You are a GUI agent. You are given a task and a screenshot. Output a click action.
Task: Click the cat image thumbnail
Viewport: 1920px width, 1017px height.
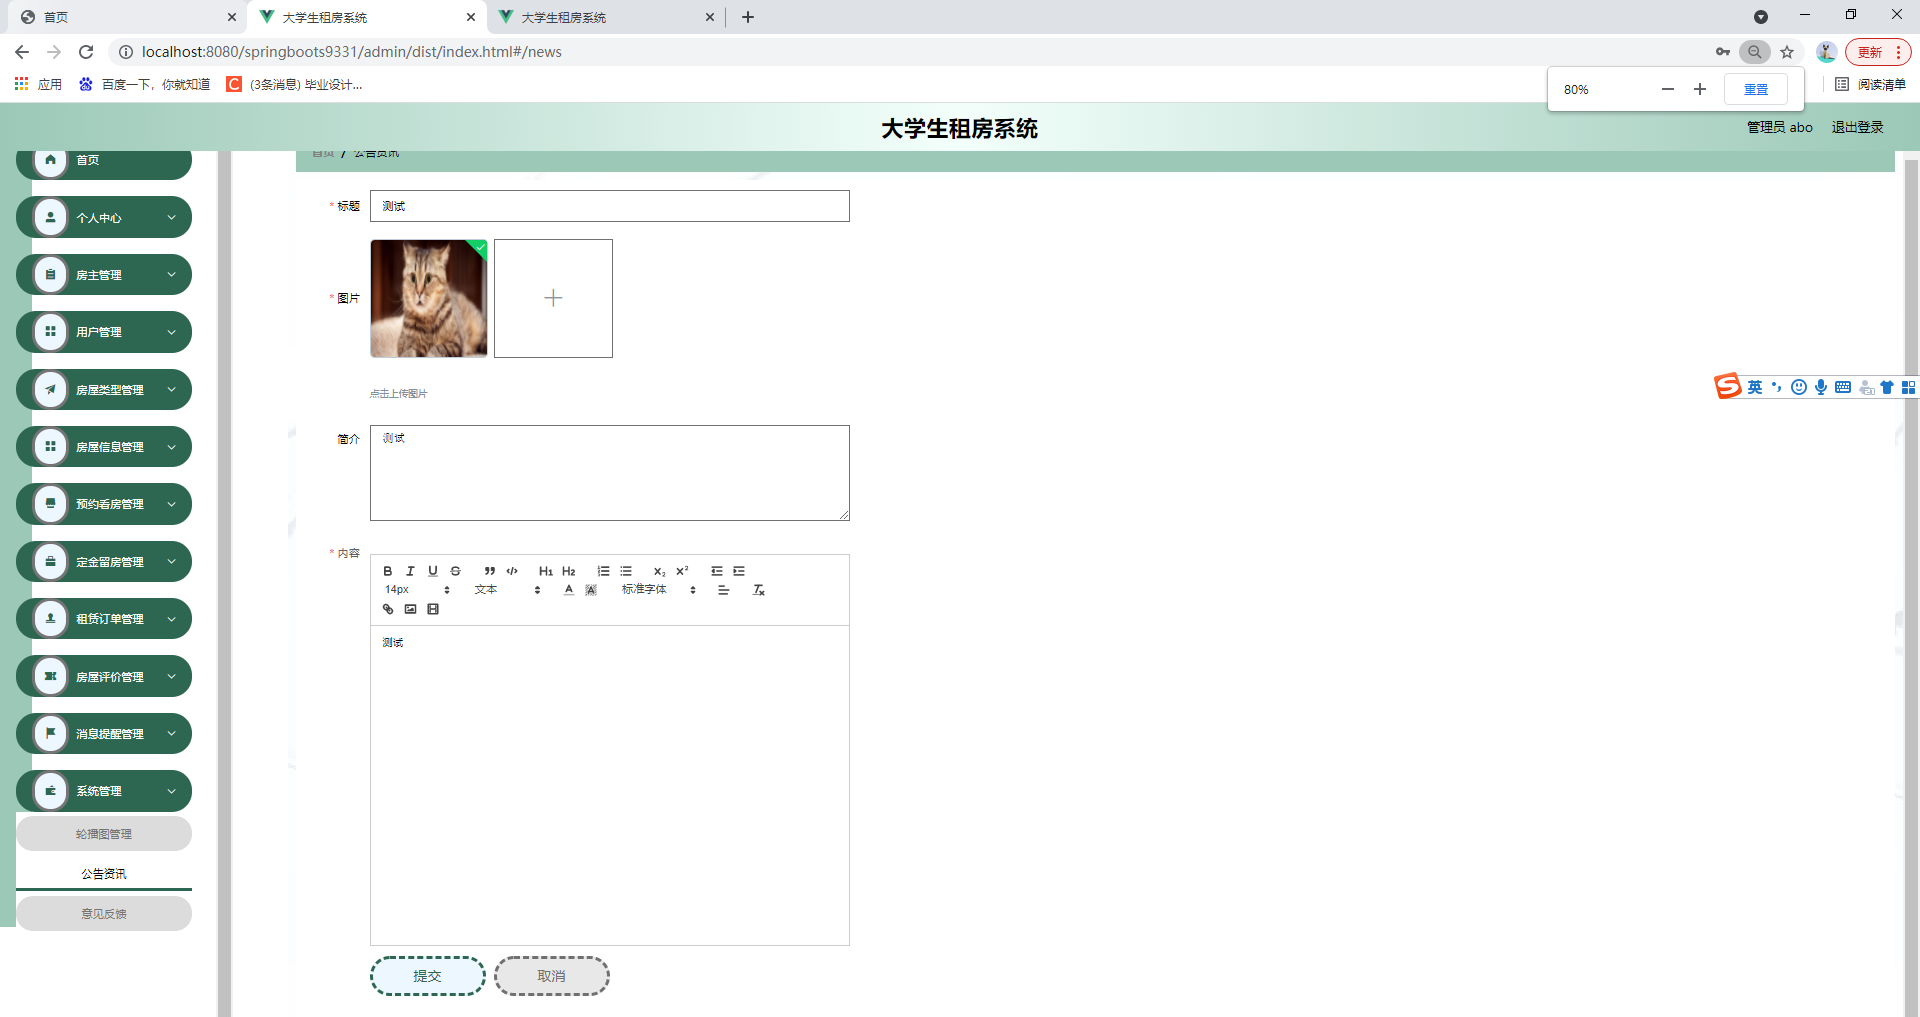(x=428, y=298)
